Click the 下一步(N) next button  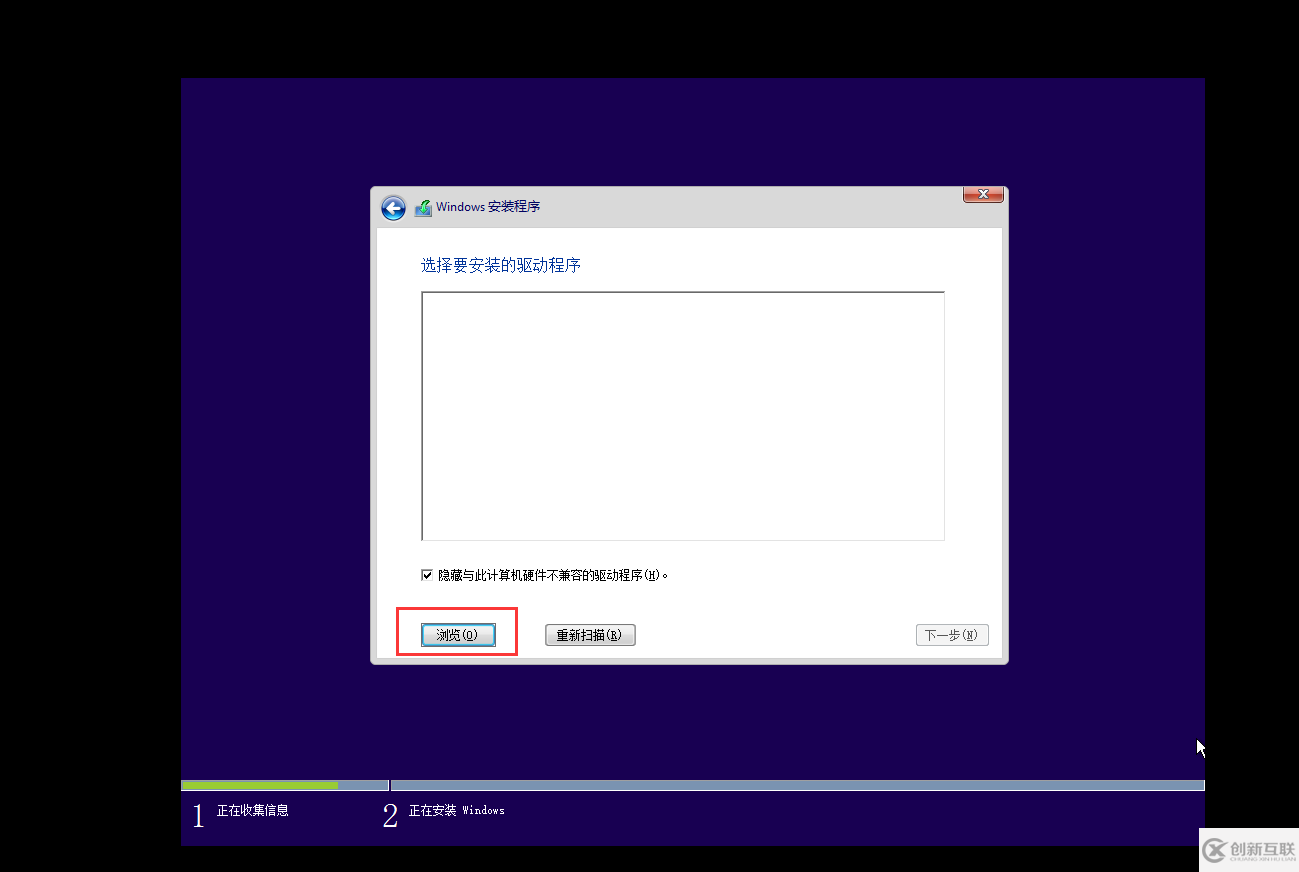[x=952, y=635]
